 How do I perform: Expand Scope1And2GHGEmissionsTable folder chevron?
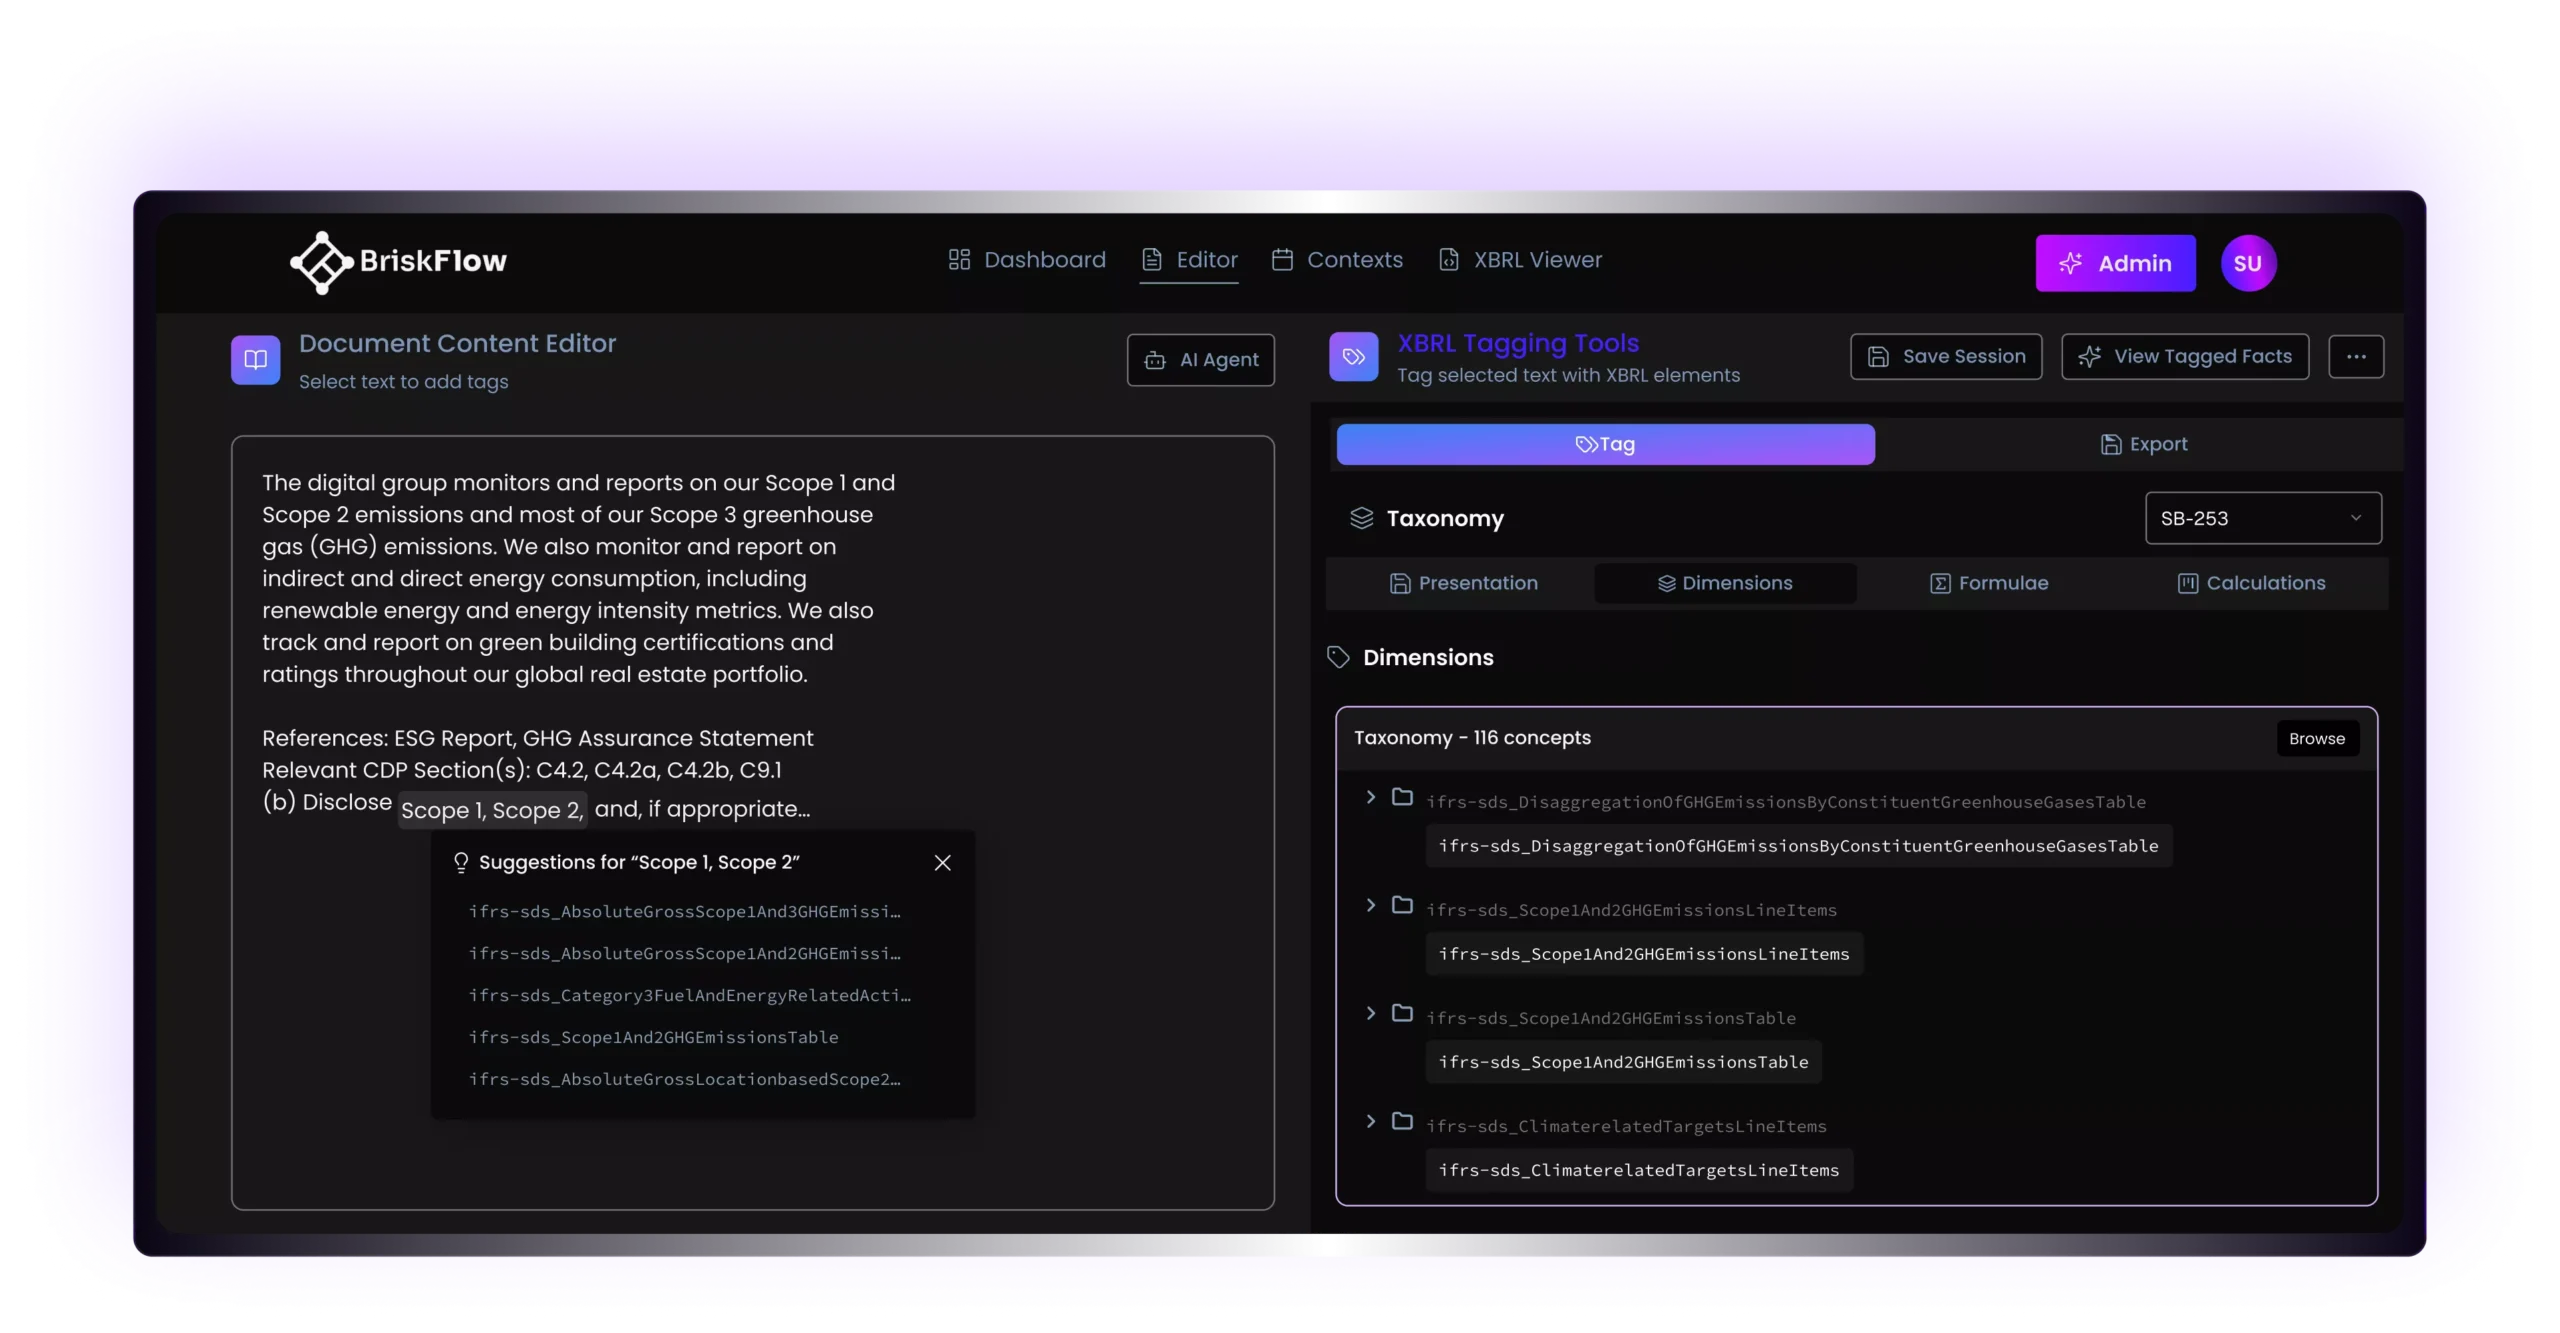[x=1370, y=1013]
